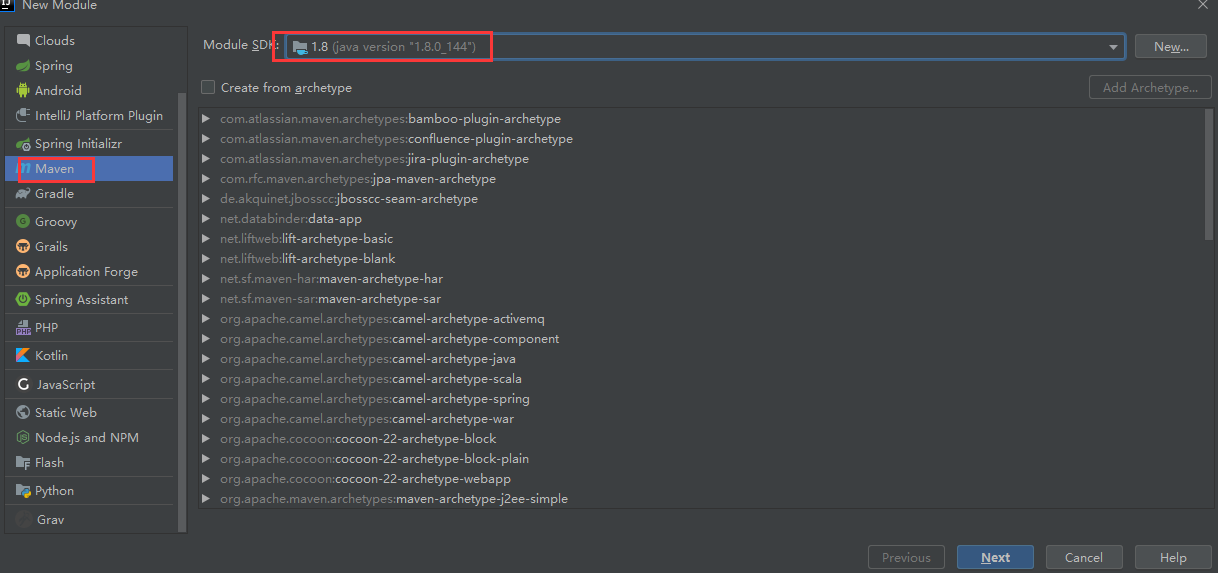Image resolution: width=1218 pixels, height=573 pixels.
Task: Click the IntelliJ Platform Plugin icon
Action: (x=24, y=116)
